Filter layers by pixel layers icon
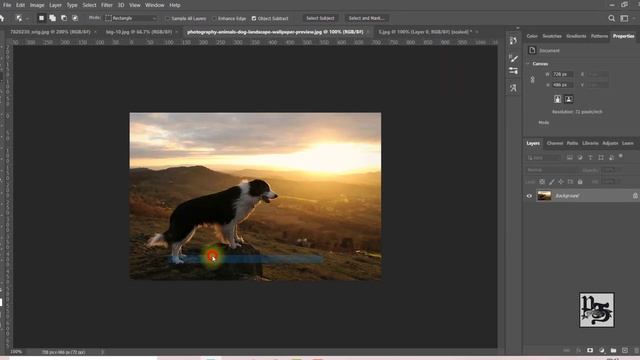This screenshot has height=360, width=640. click(x=570, y=158)
